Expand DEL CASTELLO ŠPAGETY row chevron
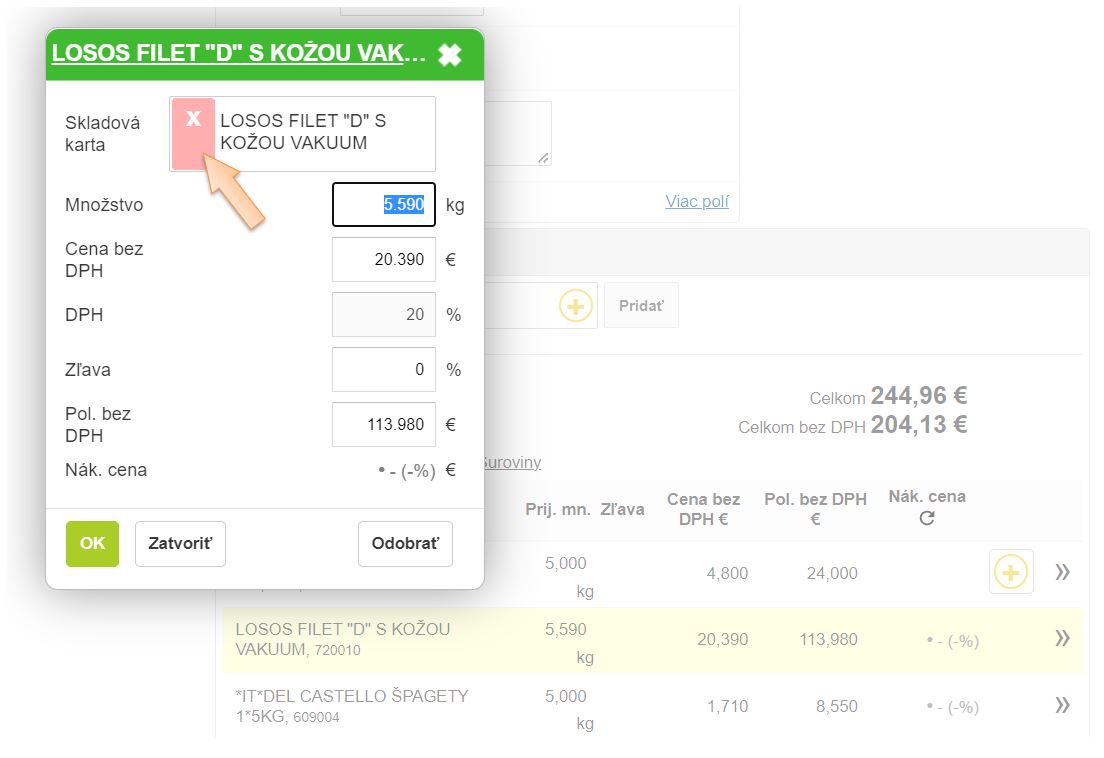1104x758 pixels. [1063, 706]
